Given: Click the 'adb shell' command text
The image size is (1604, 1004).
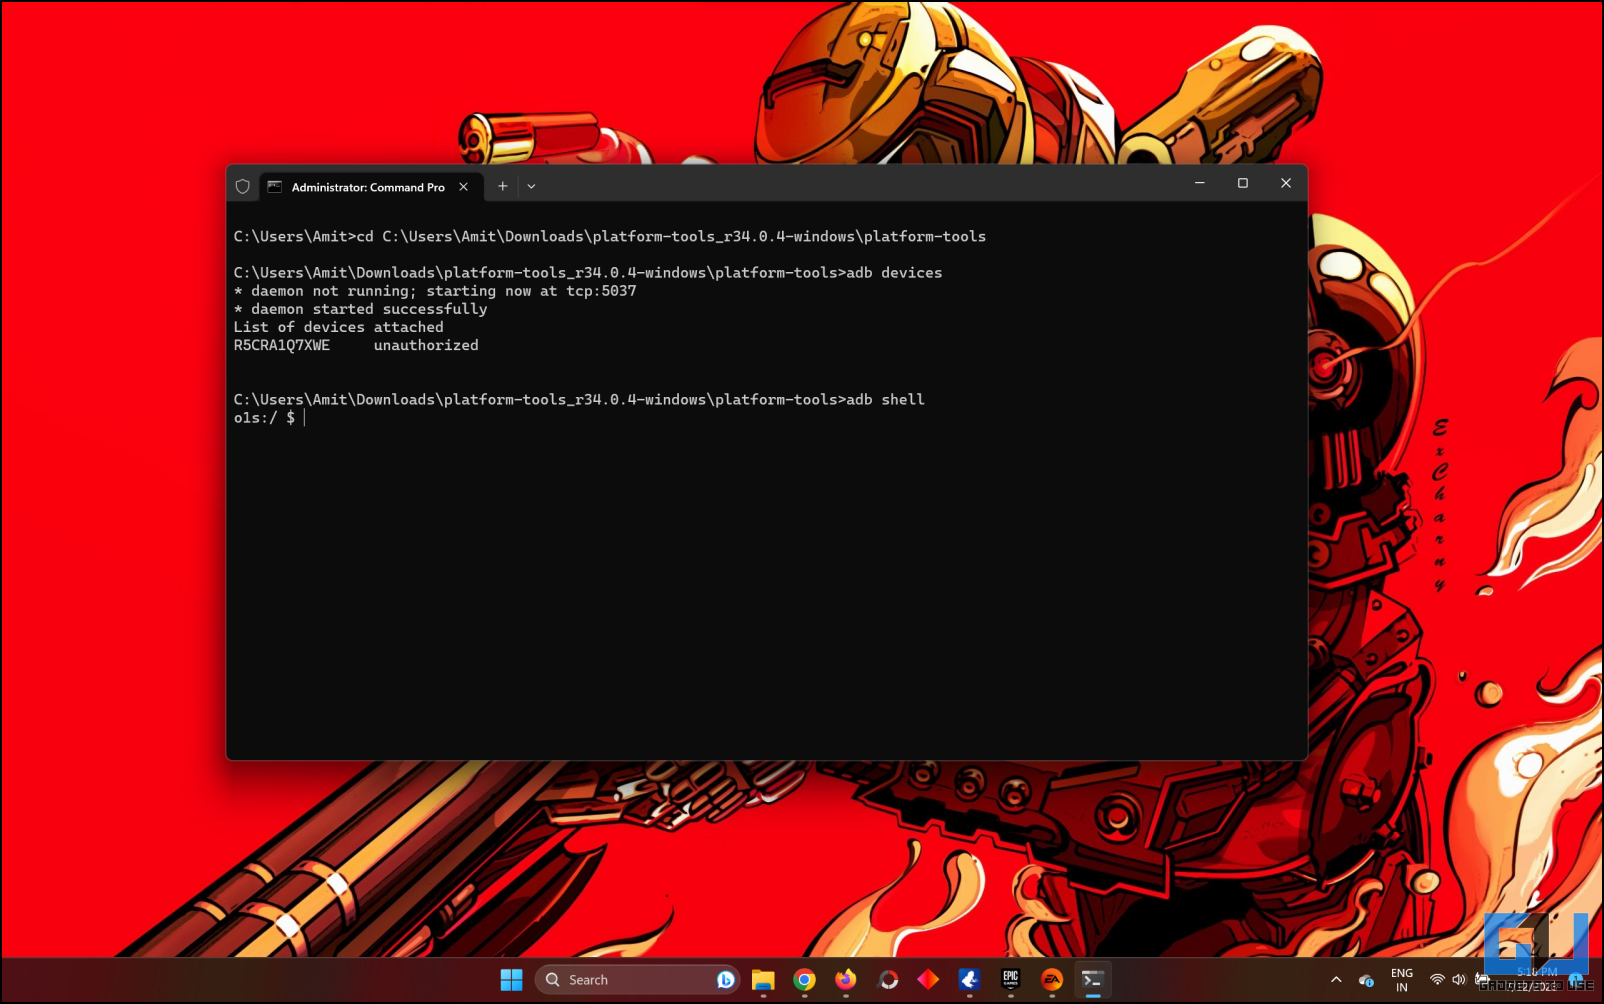Looking at the screenshot, I should pyautogui.click(x=886, y=399).
